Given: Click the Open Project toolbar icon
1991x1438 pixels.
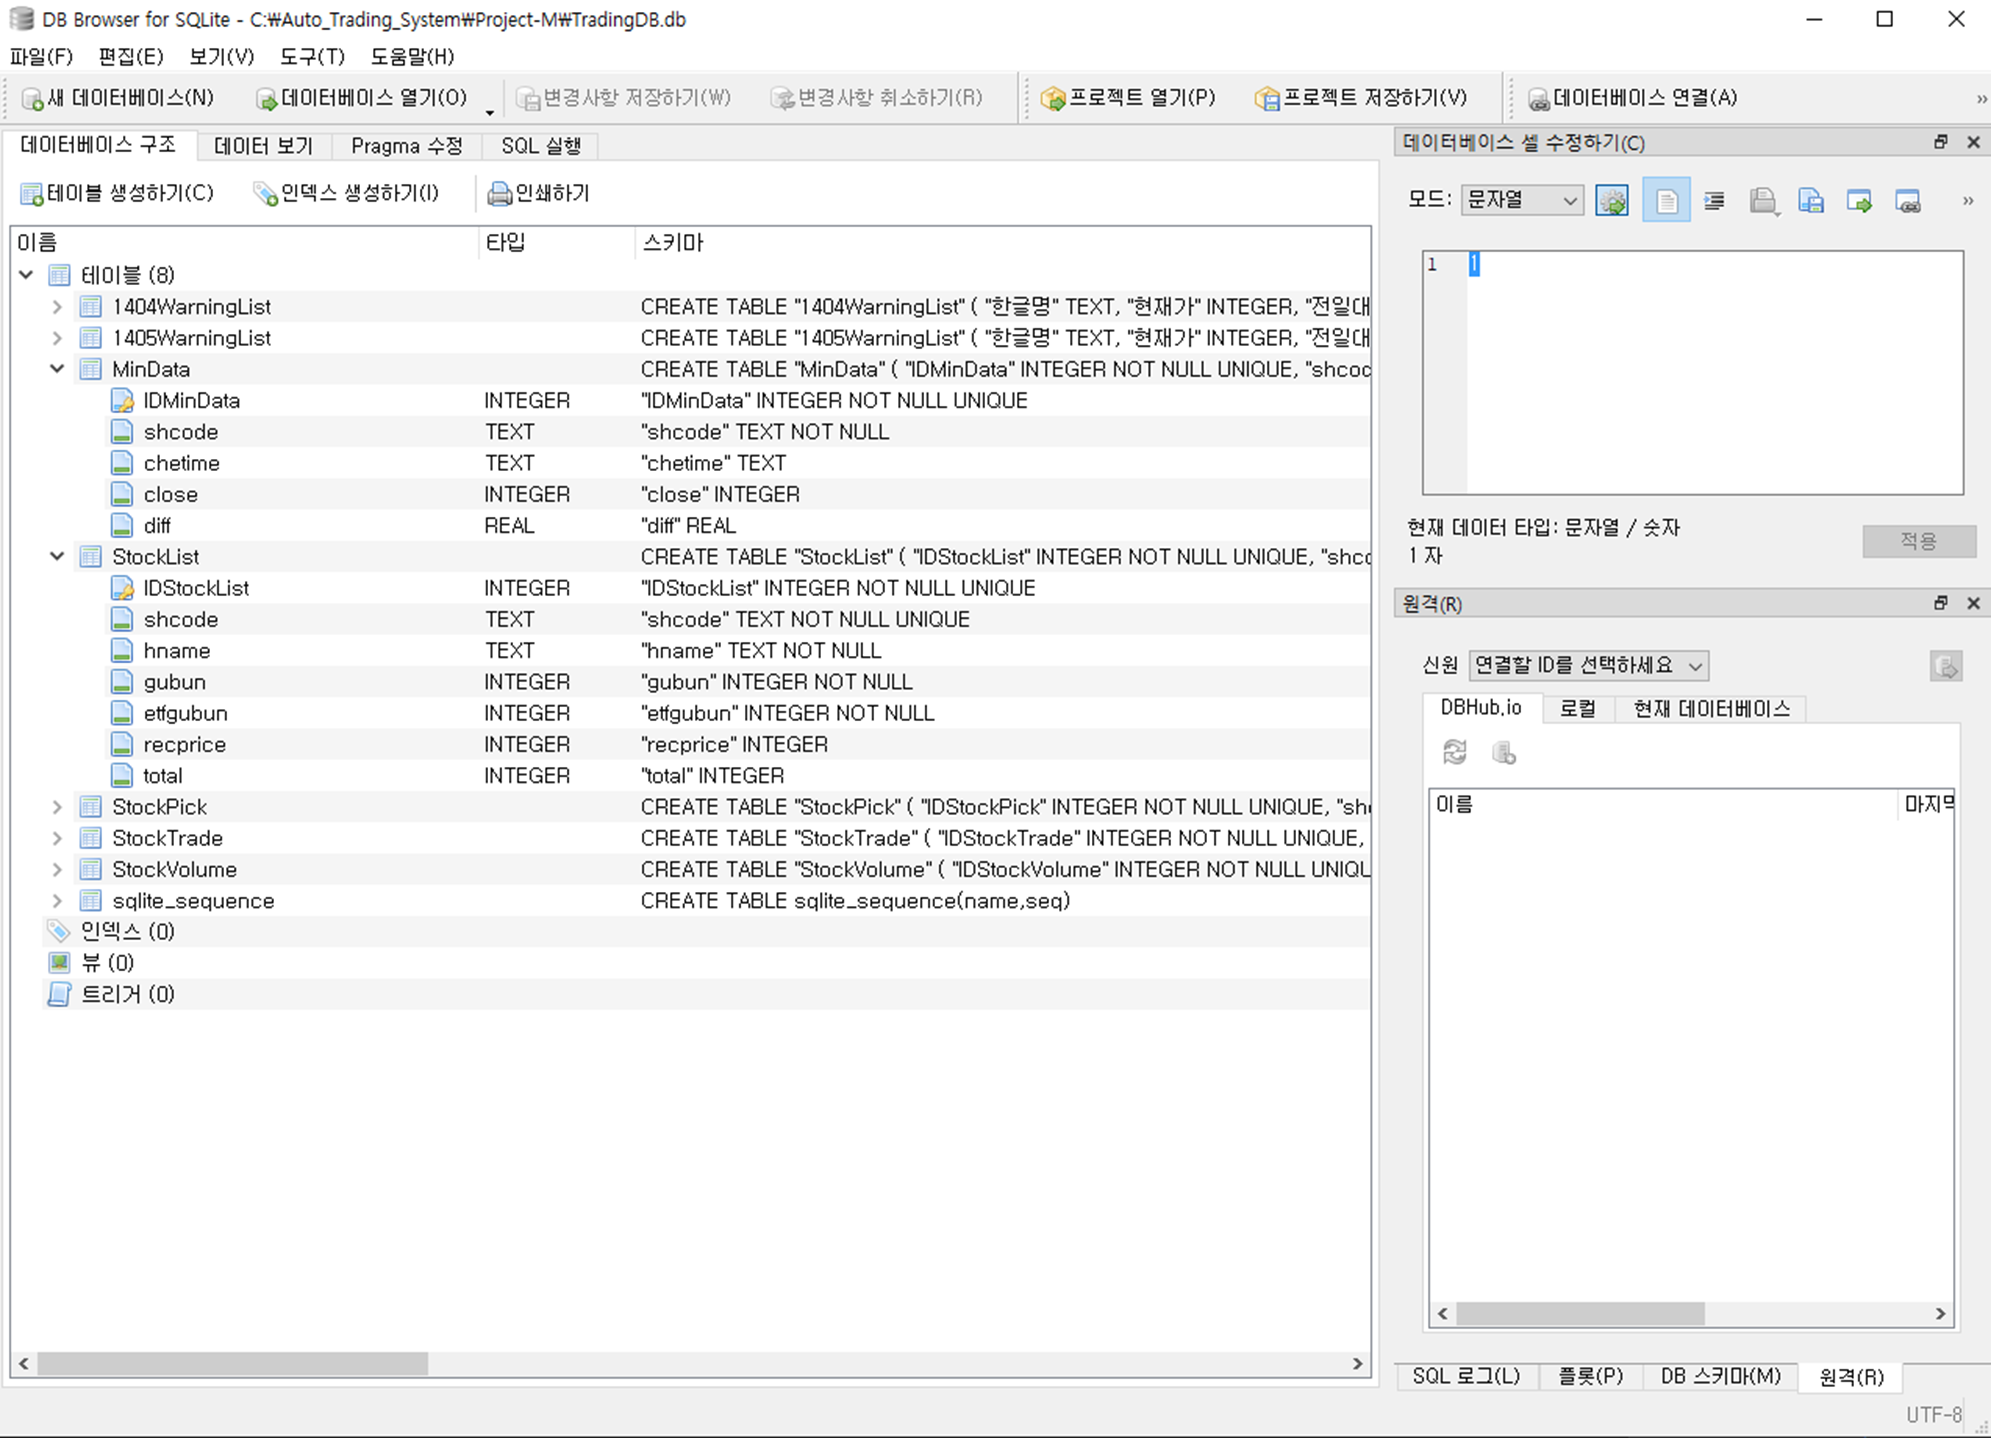Looking at the screenshot, I should point(1052,99).
